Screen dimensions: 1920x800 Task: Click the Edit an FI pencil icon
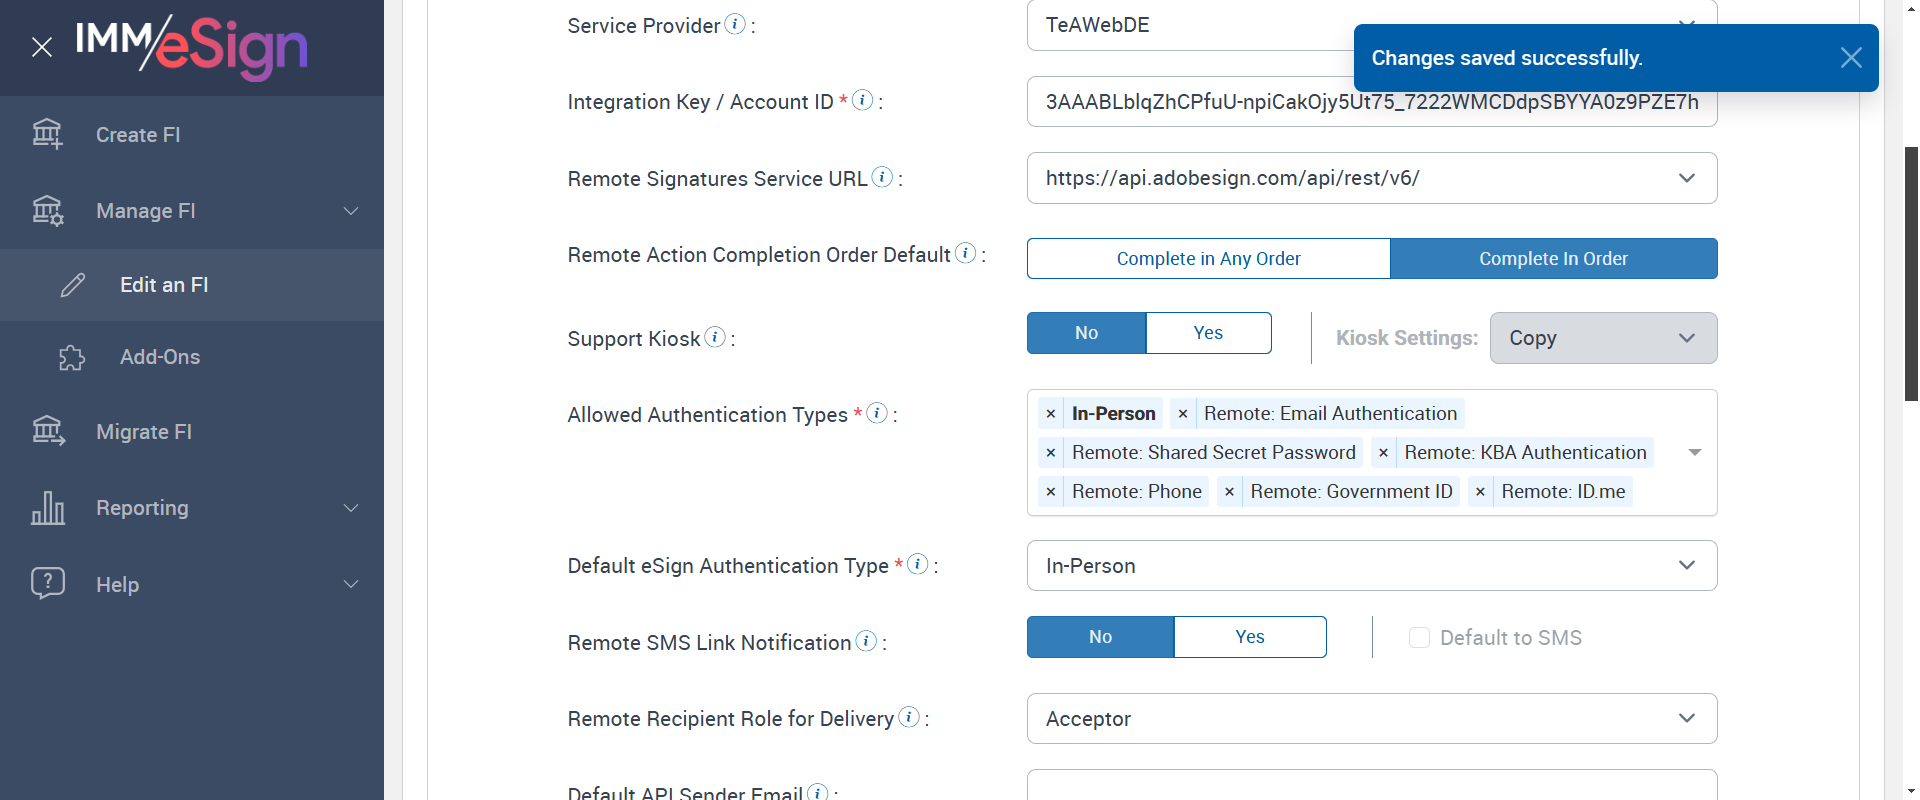(73, 285)
